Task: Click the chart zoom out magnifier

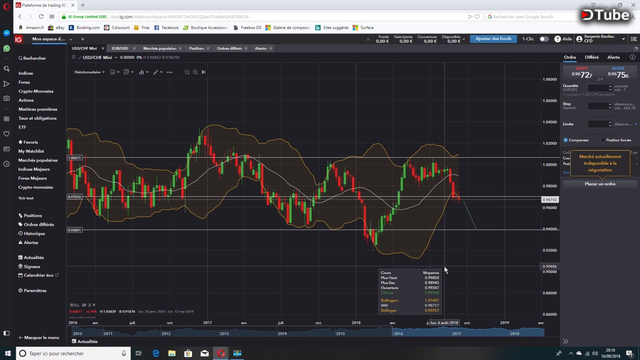Action: pos(187,72)
